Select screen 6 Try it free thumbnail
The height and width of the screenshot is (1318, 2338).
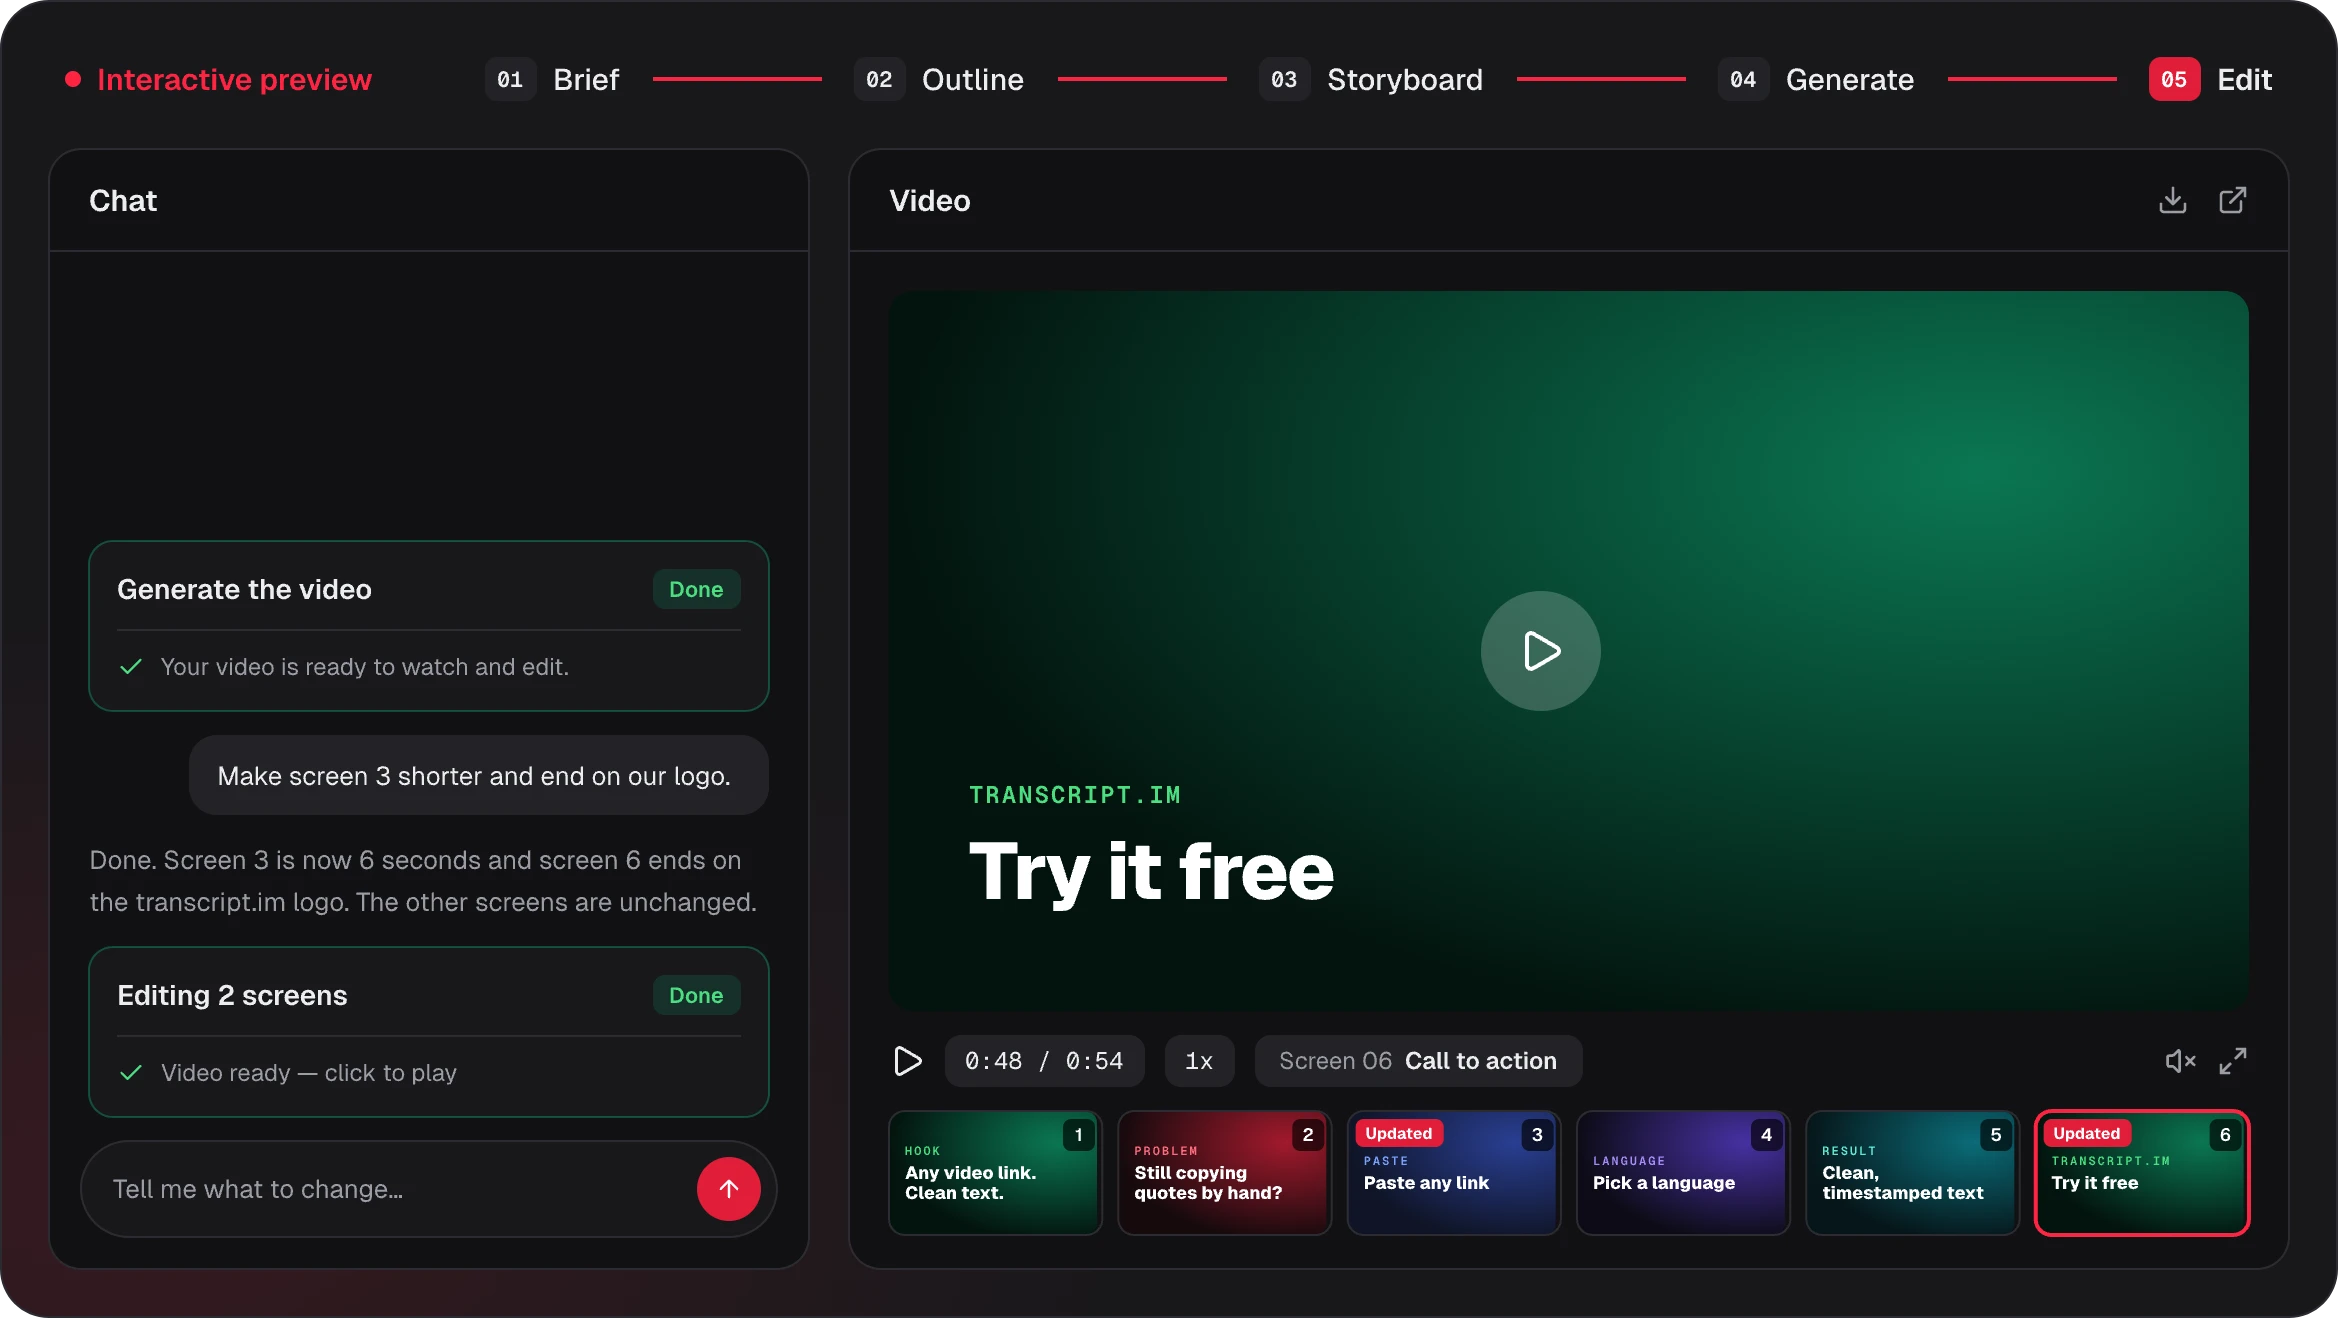pos(2142,1173)
